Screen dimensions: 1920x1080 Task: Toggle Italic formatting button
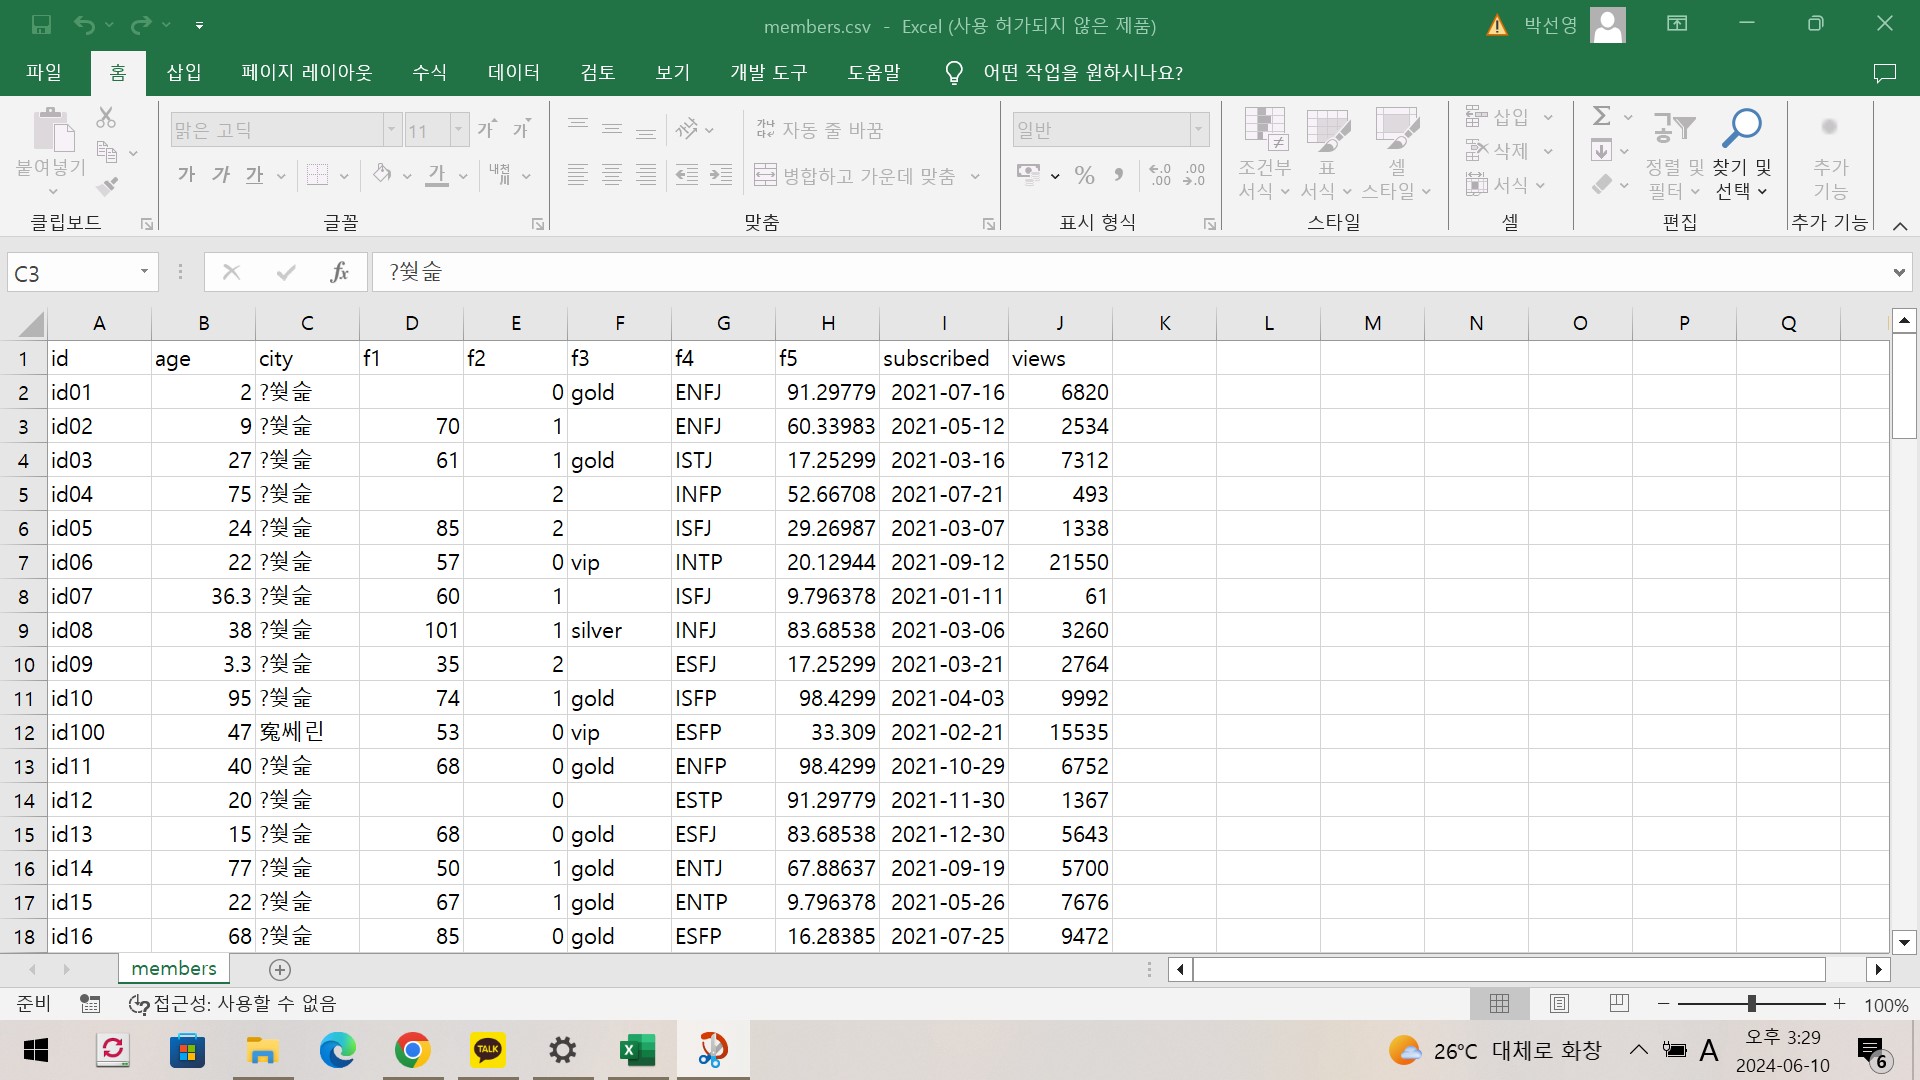point(220,176)
